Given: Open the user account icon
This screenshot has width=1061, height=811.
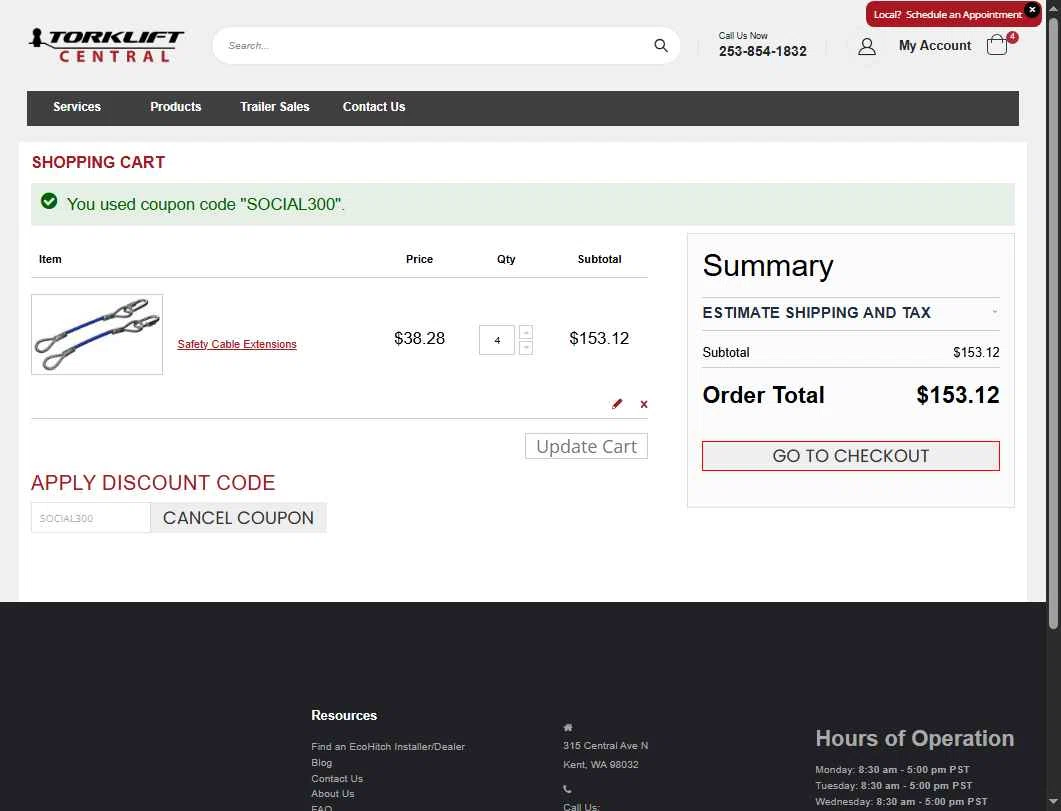Looking at the screenshot, I should click(867, 46).
